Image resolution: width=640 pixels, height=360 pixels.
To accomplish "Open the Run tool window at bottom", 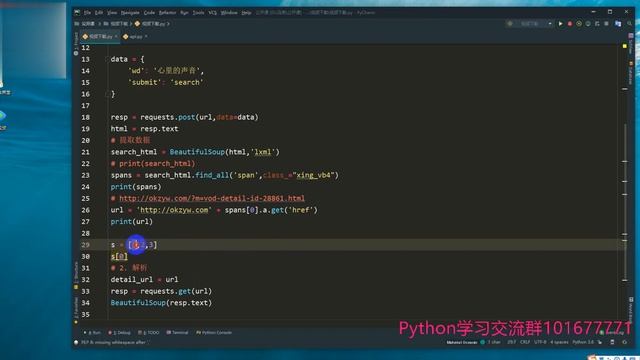I will tap(93, 333).
